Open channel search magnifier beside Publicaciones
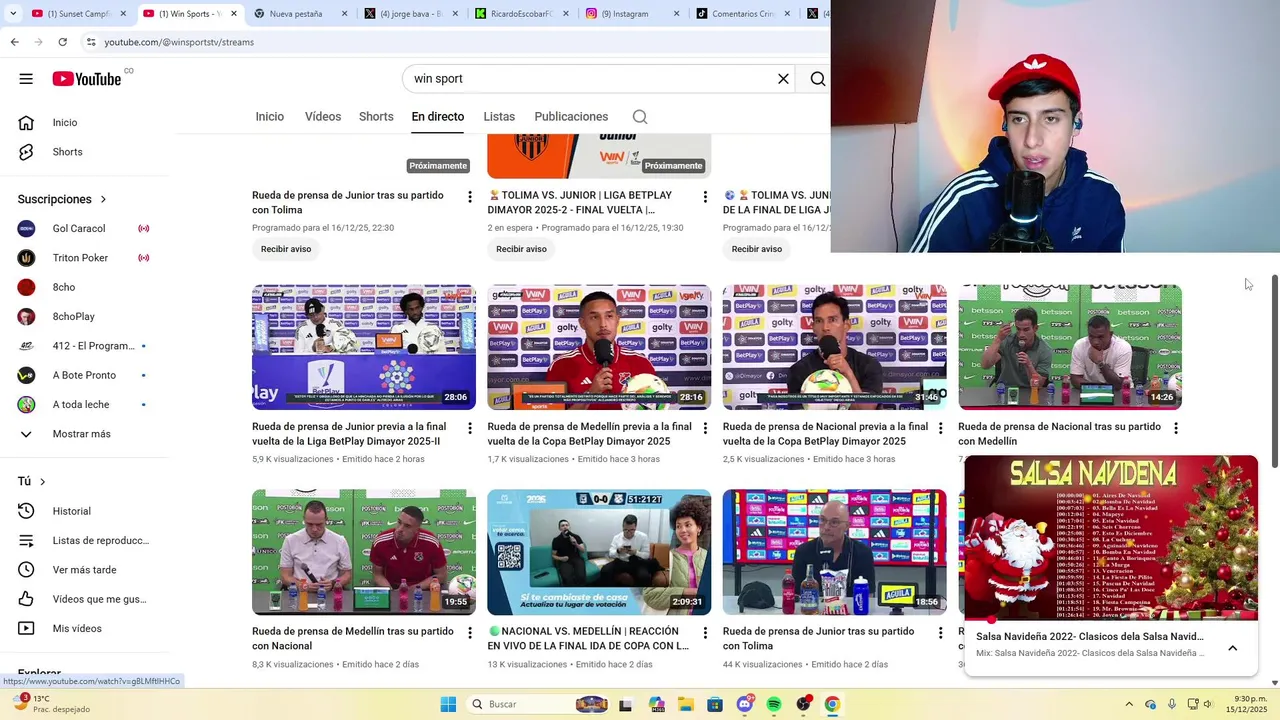The height and width of the screenshot is (720, 1280). (640, 117)
